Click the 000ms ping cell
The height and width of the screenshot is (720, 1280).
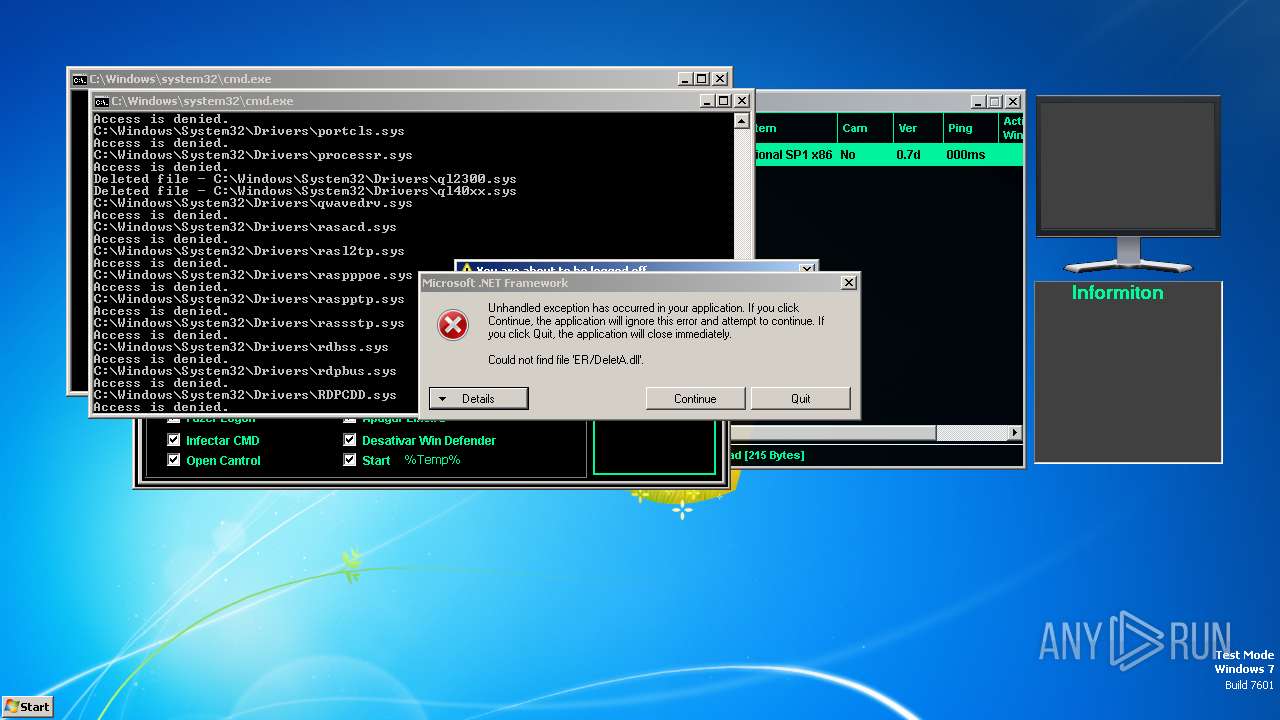click(x=965, y=155)
